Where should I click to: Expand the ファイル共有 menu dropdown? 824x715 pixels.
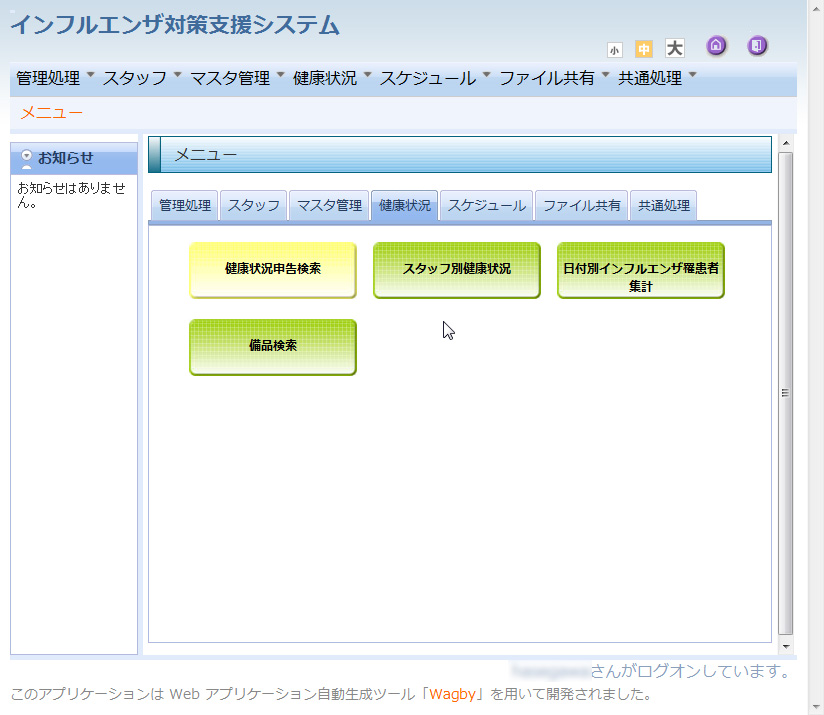[x=604, y=75]
